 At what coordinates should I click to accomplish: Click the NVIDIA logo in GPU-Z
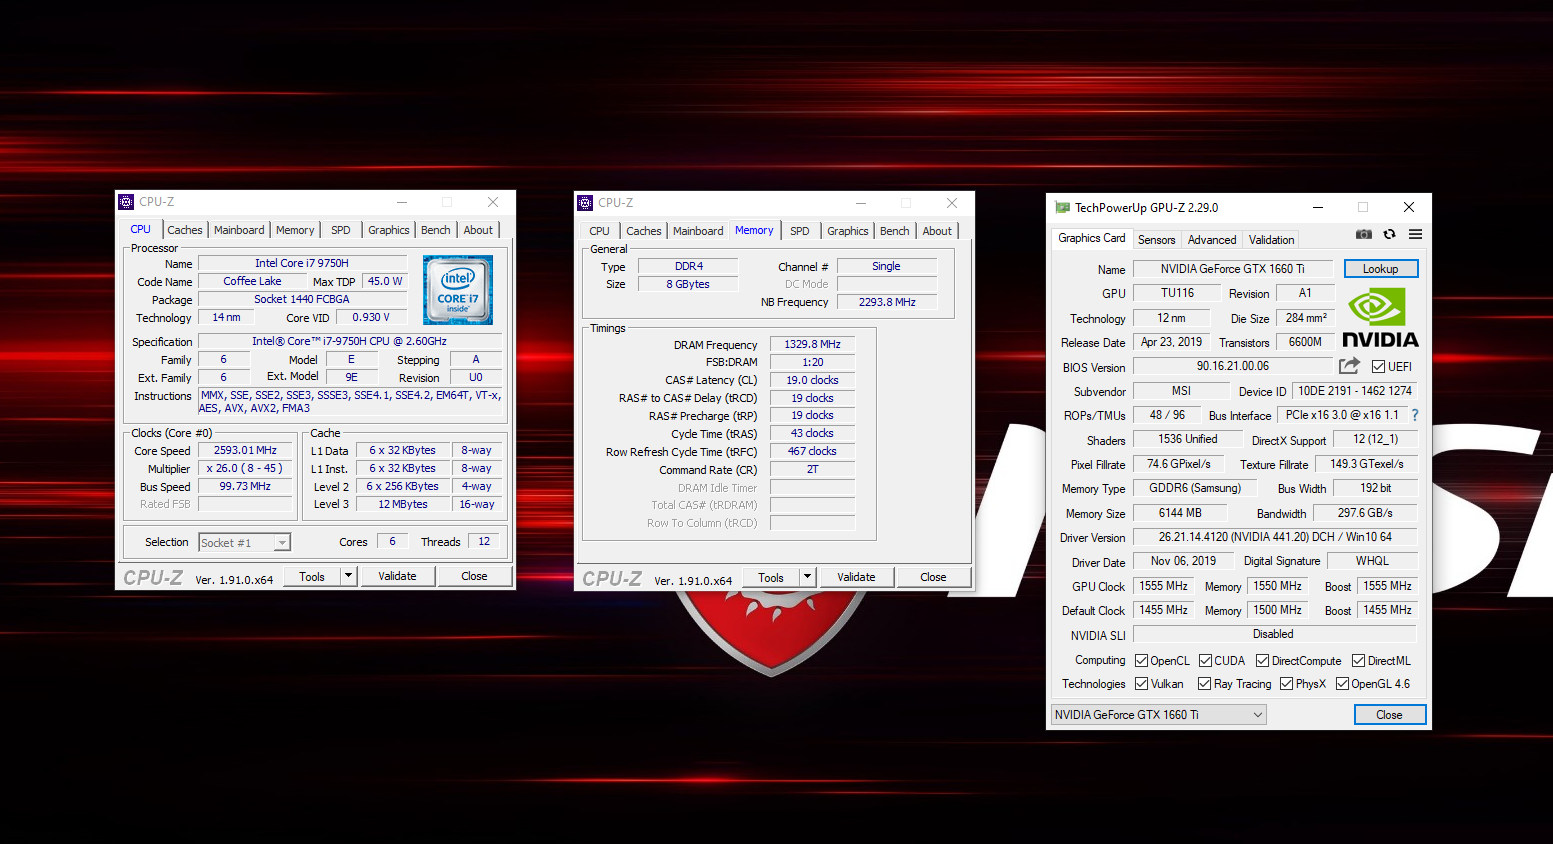click(1380, 318)
